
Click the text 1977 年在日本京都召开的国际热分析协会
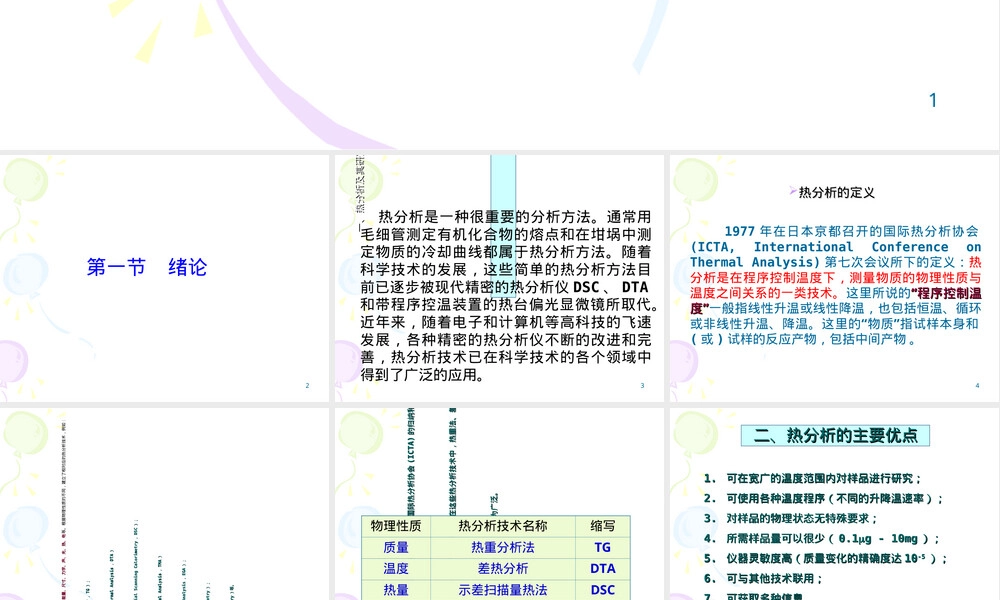pyautogui.click(x=851, y=231)
